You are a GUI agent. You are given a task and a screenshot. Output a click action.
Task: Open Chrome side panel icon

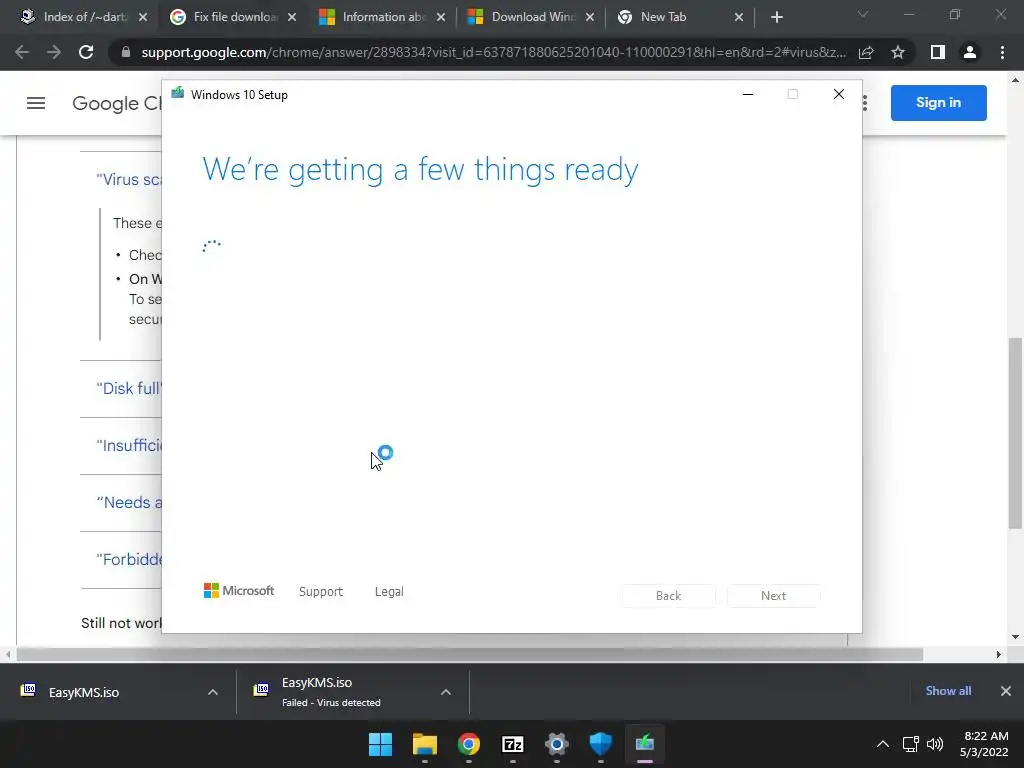click(938, 52)
